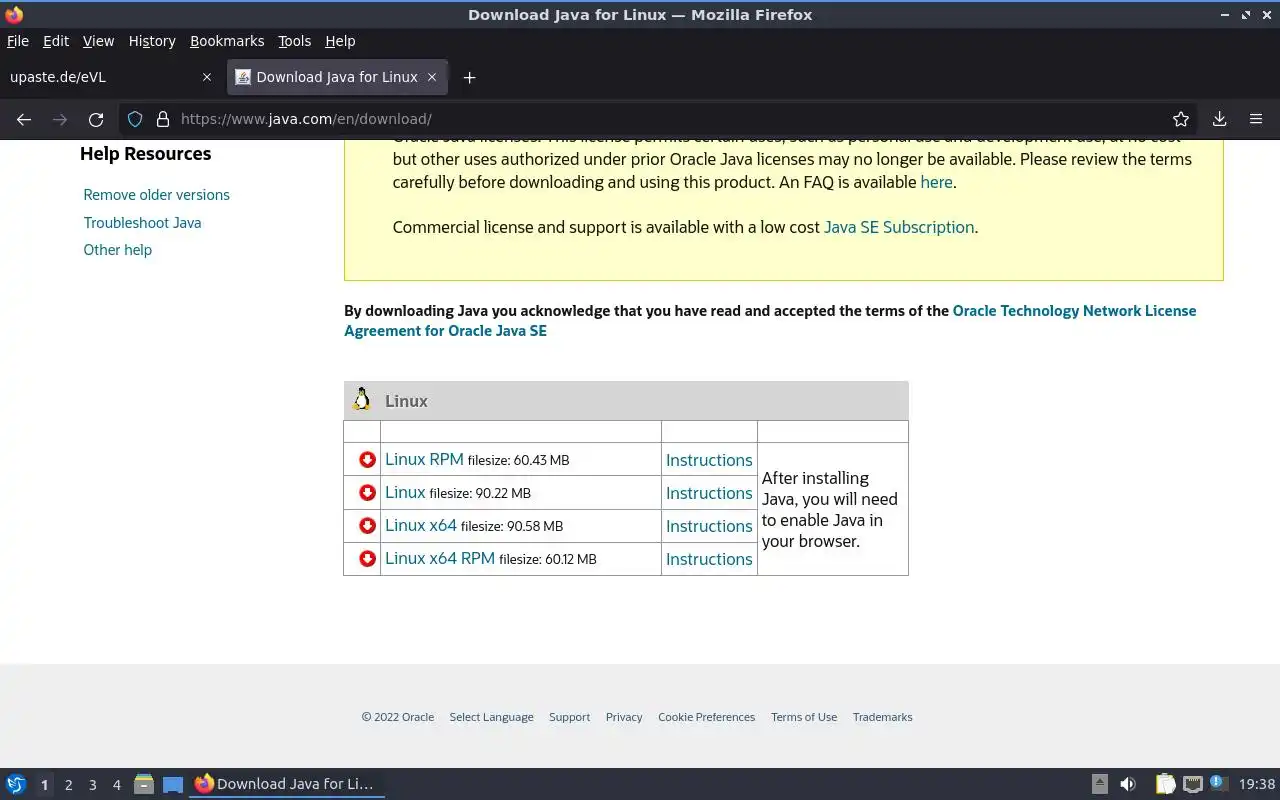Open the Terms of Use footer link
This screenshot has height=800, width=1280.
(x=804, y=717)
